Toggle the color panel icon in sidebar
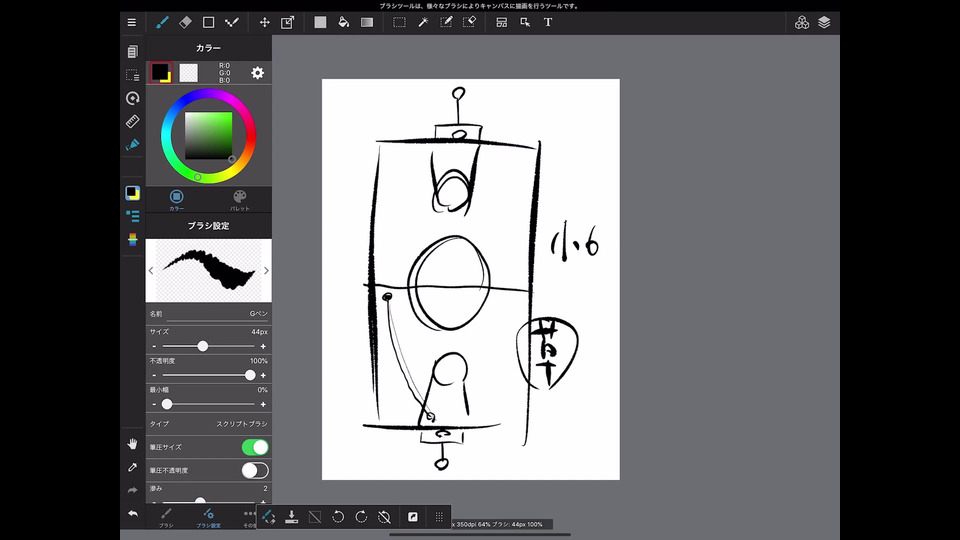Image resolution: width=960 pixels, height=540 pixels. pyautogui.click(x=132, y=193)
